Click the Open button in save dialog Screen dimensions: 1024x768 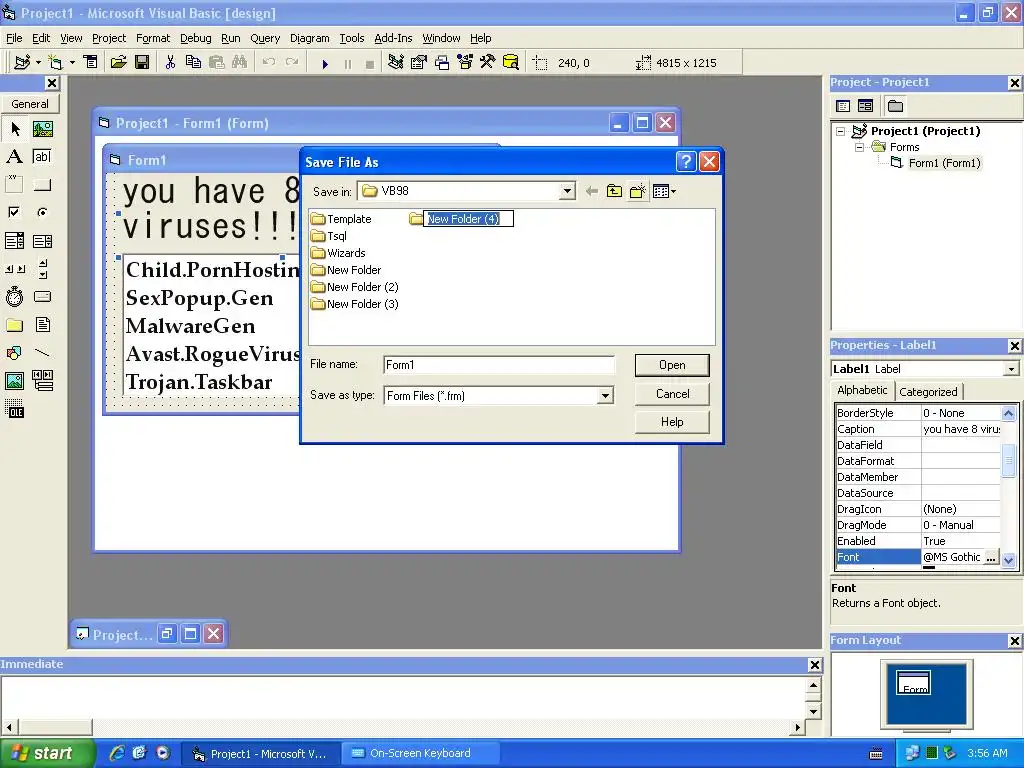pos(672,365)
